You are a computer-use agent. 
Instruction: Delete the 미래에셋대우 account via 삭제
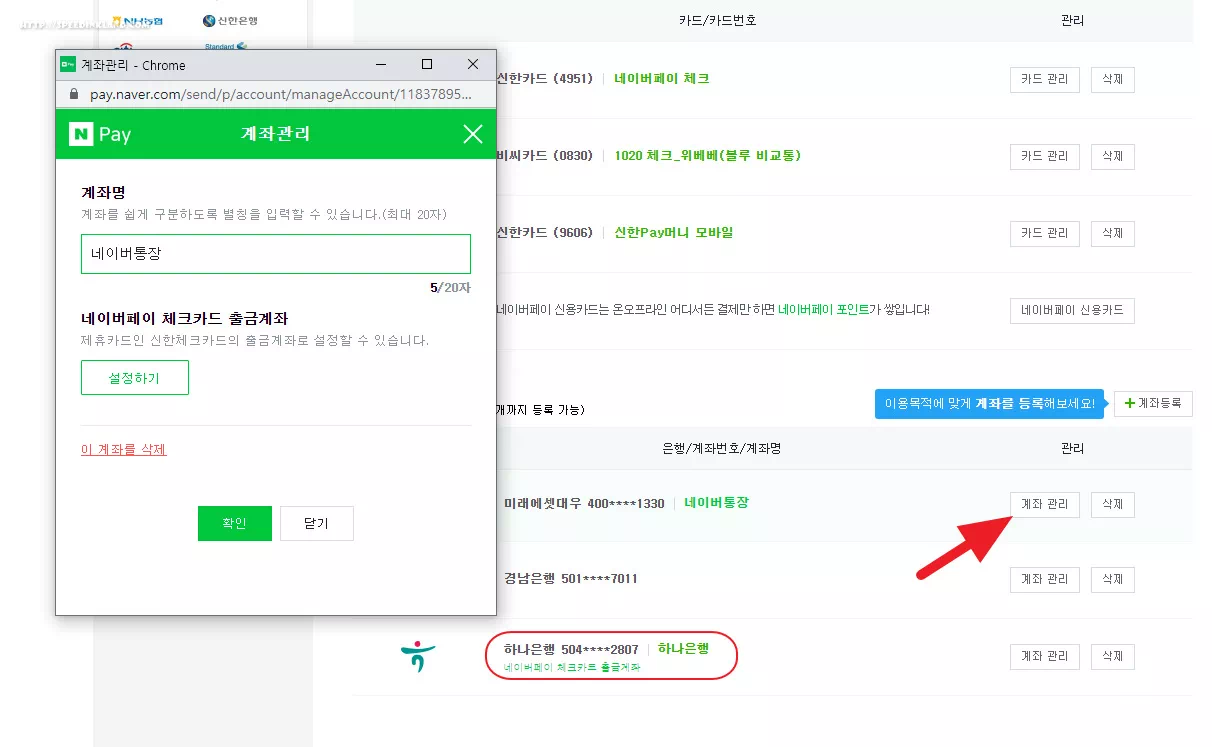1112,504
